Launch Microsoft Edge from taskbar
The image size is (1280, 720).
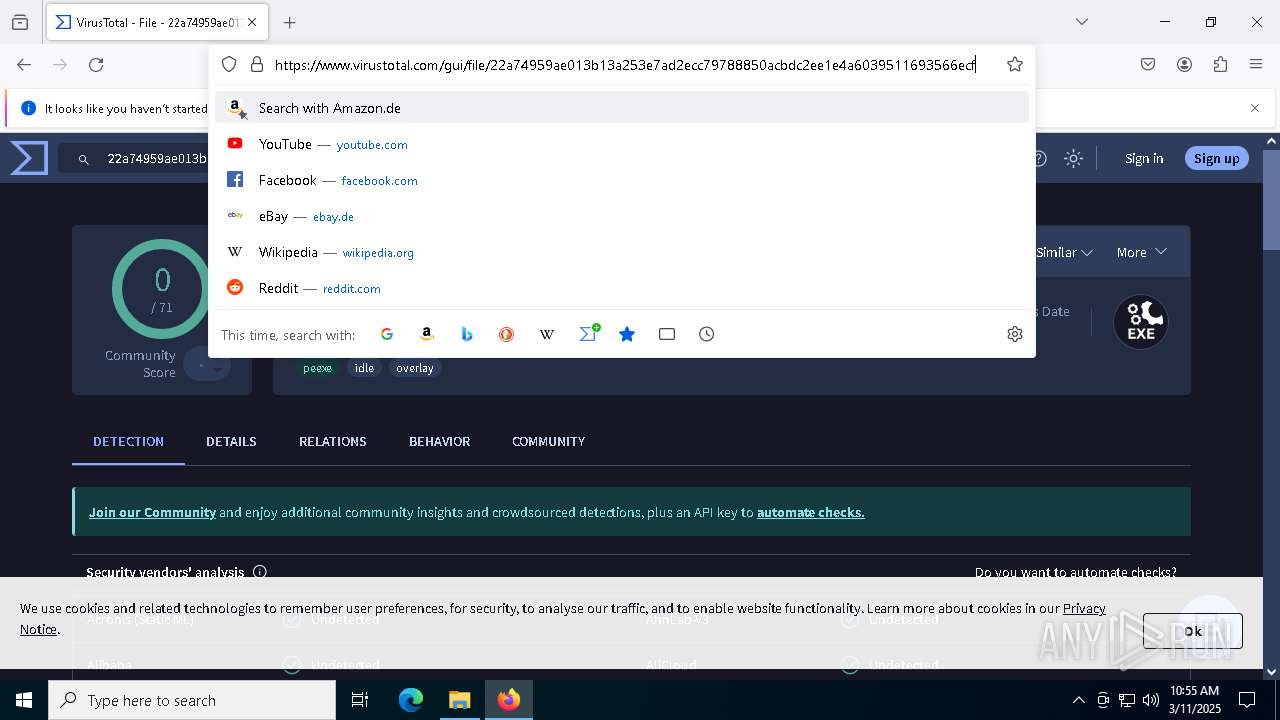pyautogui.click(x=411, y=700)
